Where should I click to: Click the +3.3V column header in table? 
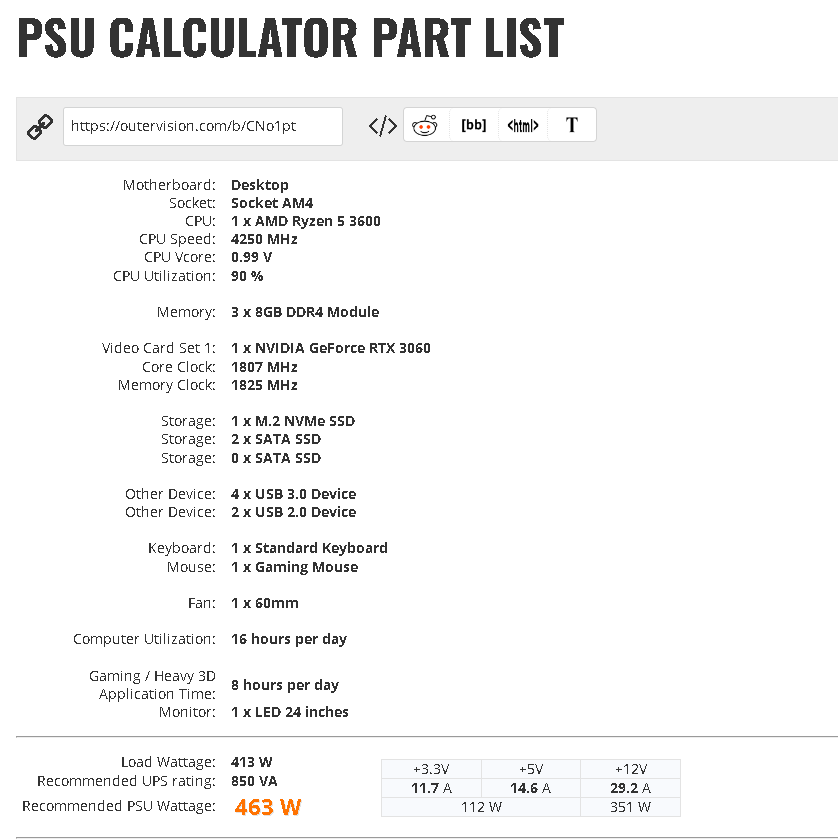431,769
